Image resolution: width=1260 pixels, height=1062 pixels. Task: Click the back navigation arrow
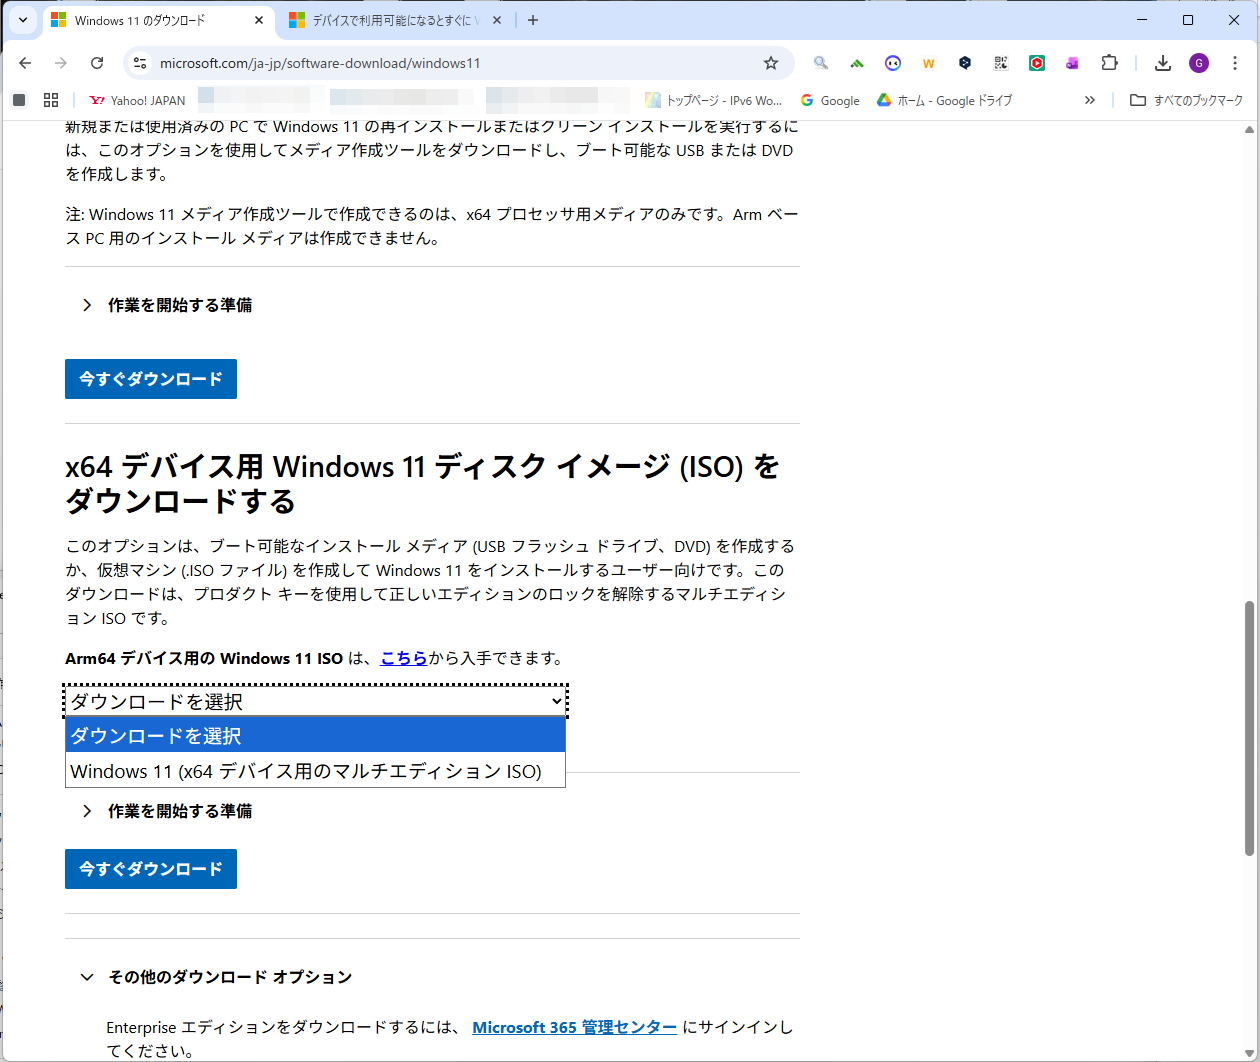pyautogui.click(x=24, y=62)
